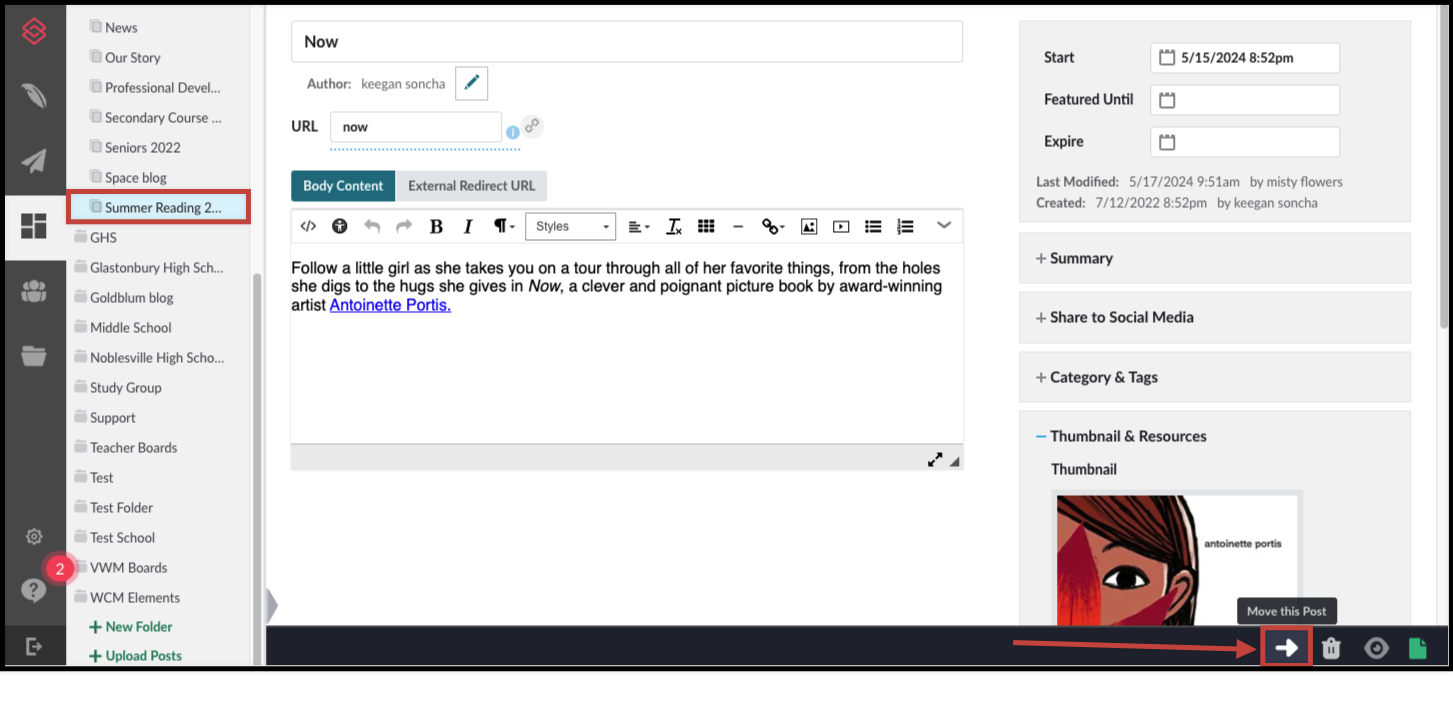The image size is (1453, 715).
Task: Open the Antoinette Portis link
Action: tap(390, 305)
